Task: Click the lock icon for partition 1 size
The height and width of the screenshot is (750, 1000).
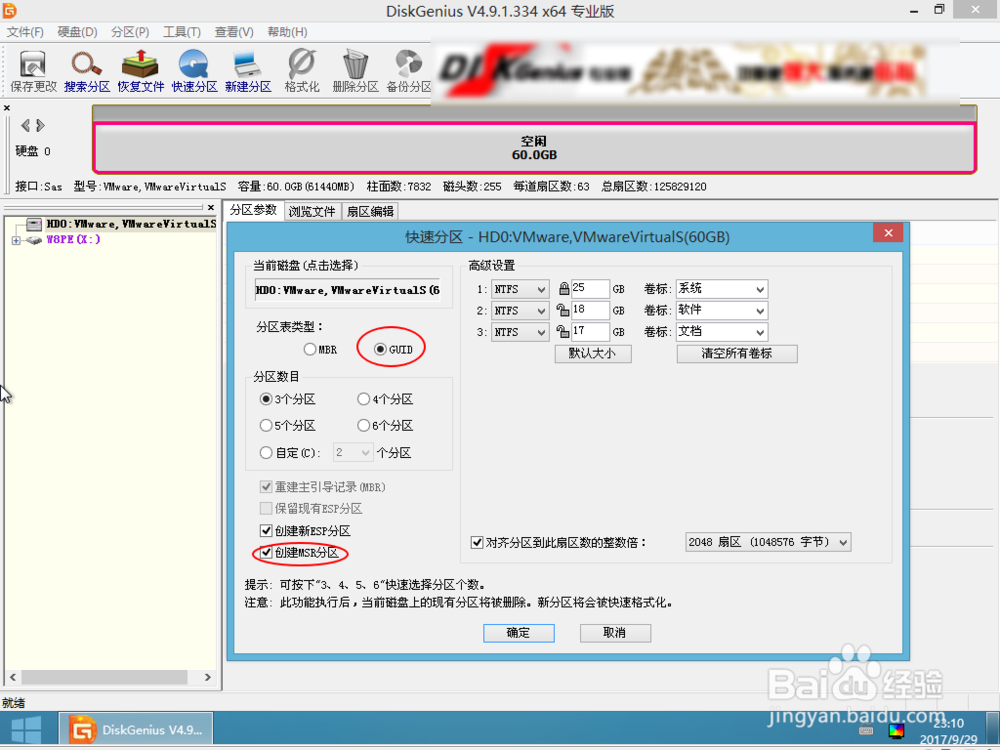Action: (x=564, y=289)
